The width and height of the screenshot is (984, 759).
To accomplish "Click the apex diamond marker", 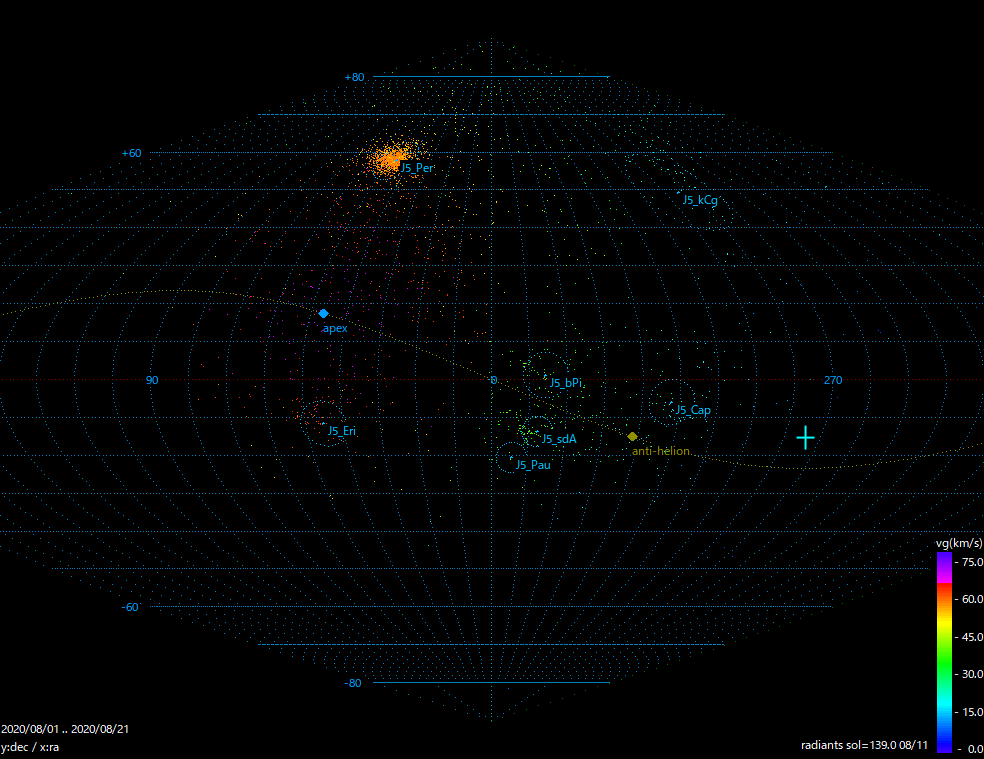I will [322, 314].
